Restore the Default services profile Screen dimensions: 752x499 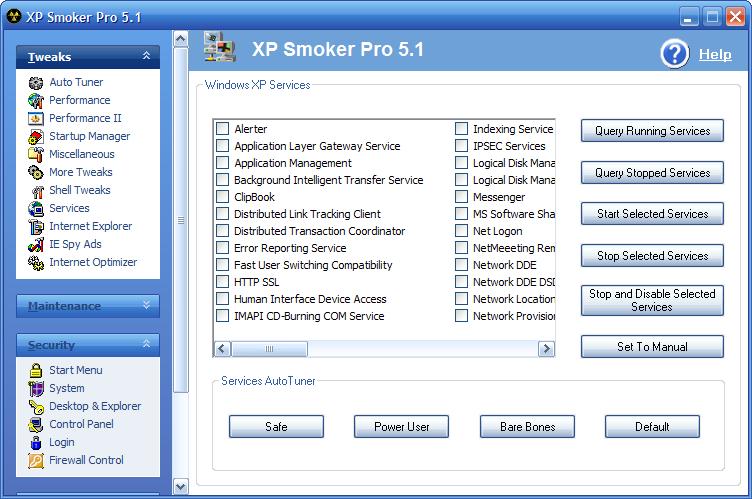tap(652, 427)
